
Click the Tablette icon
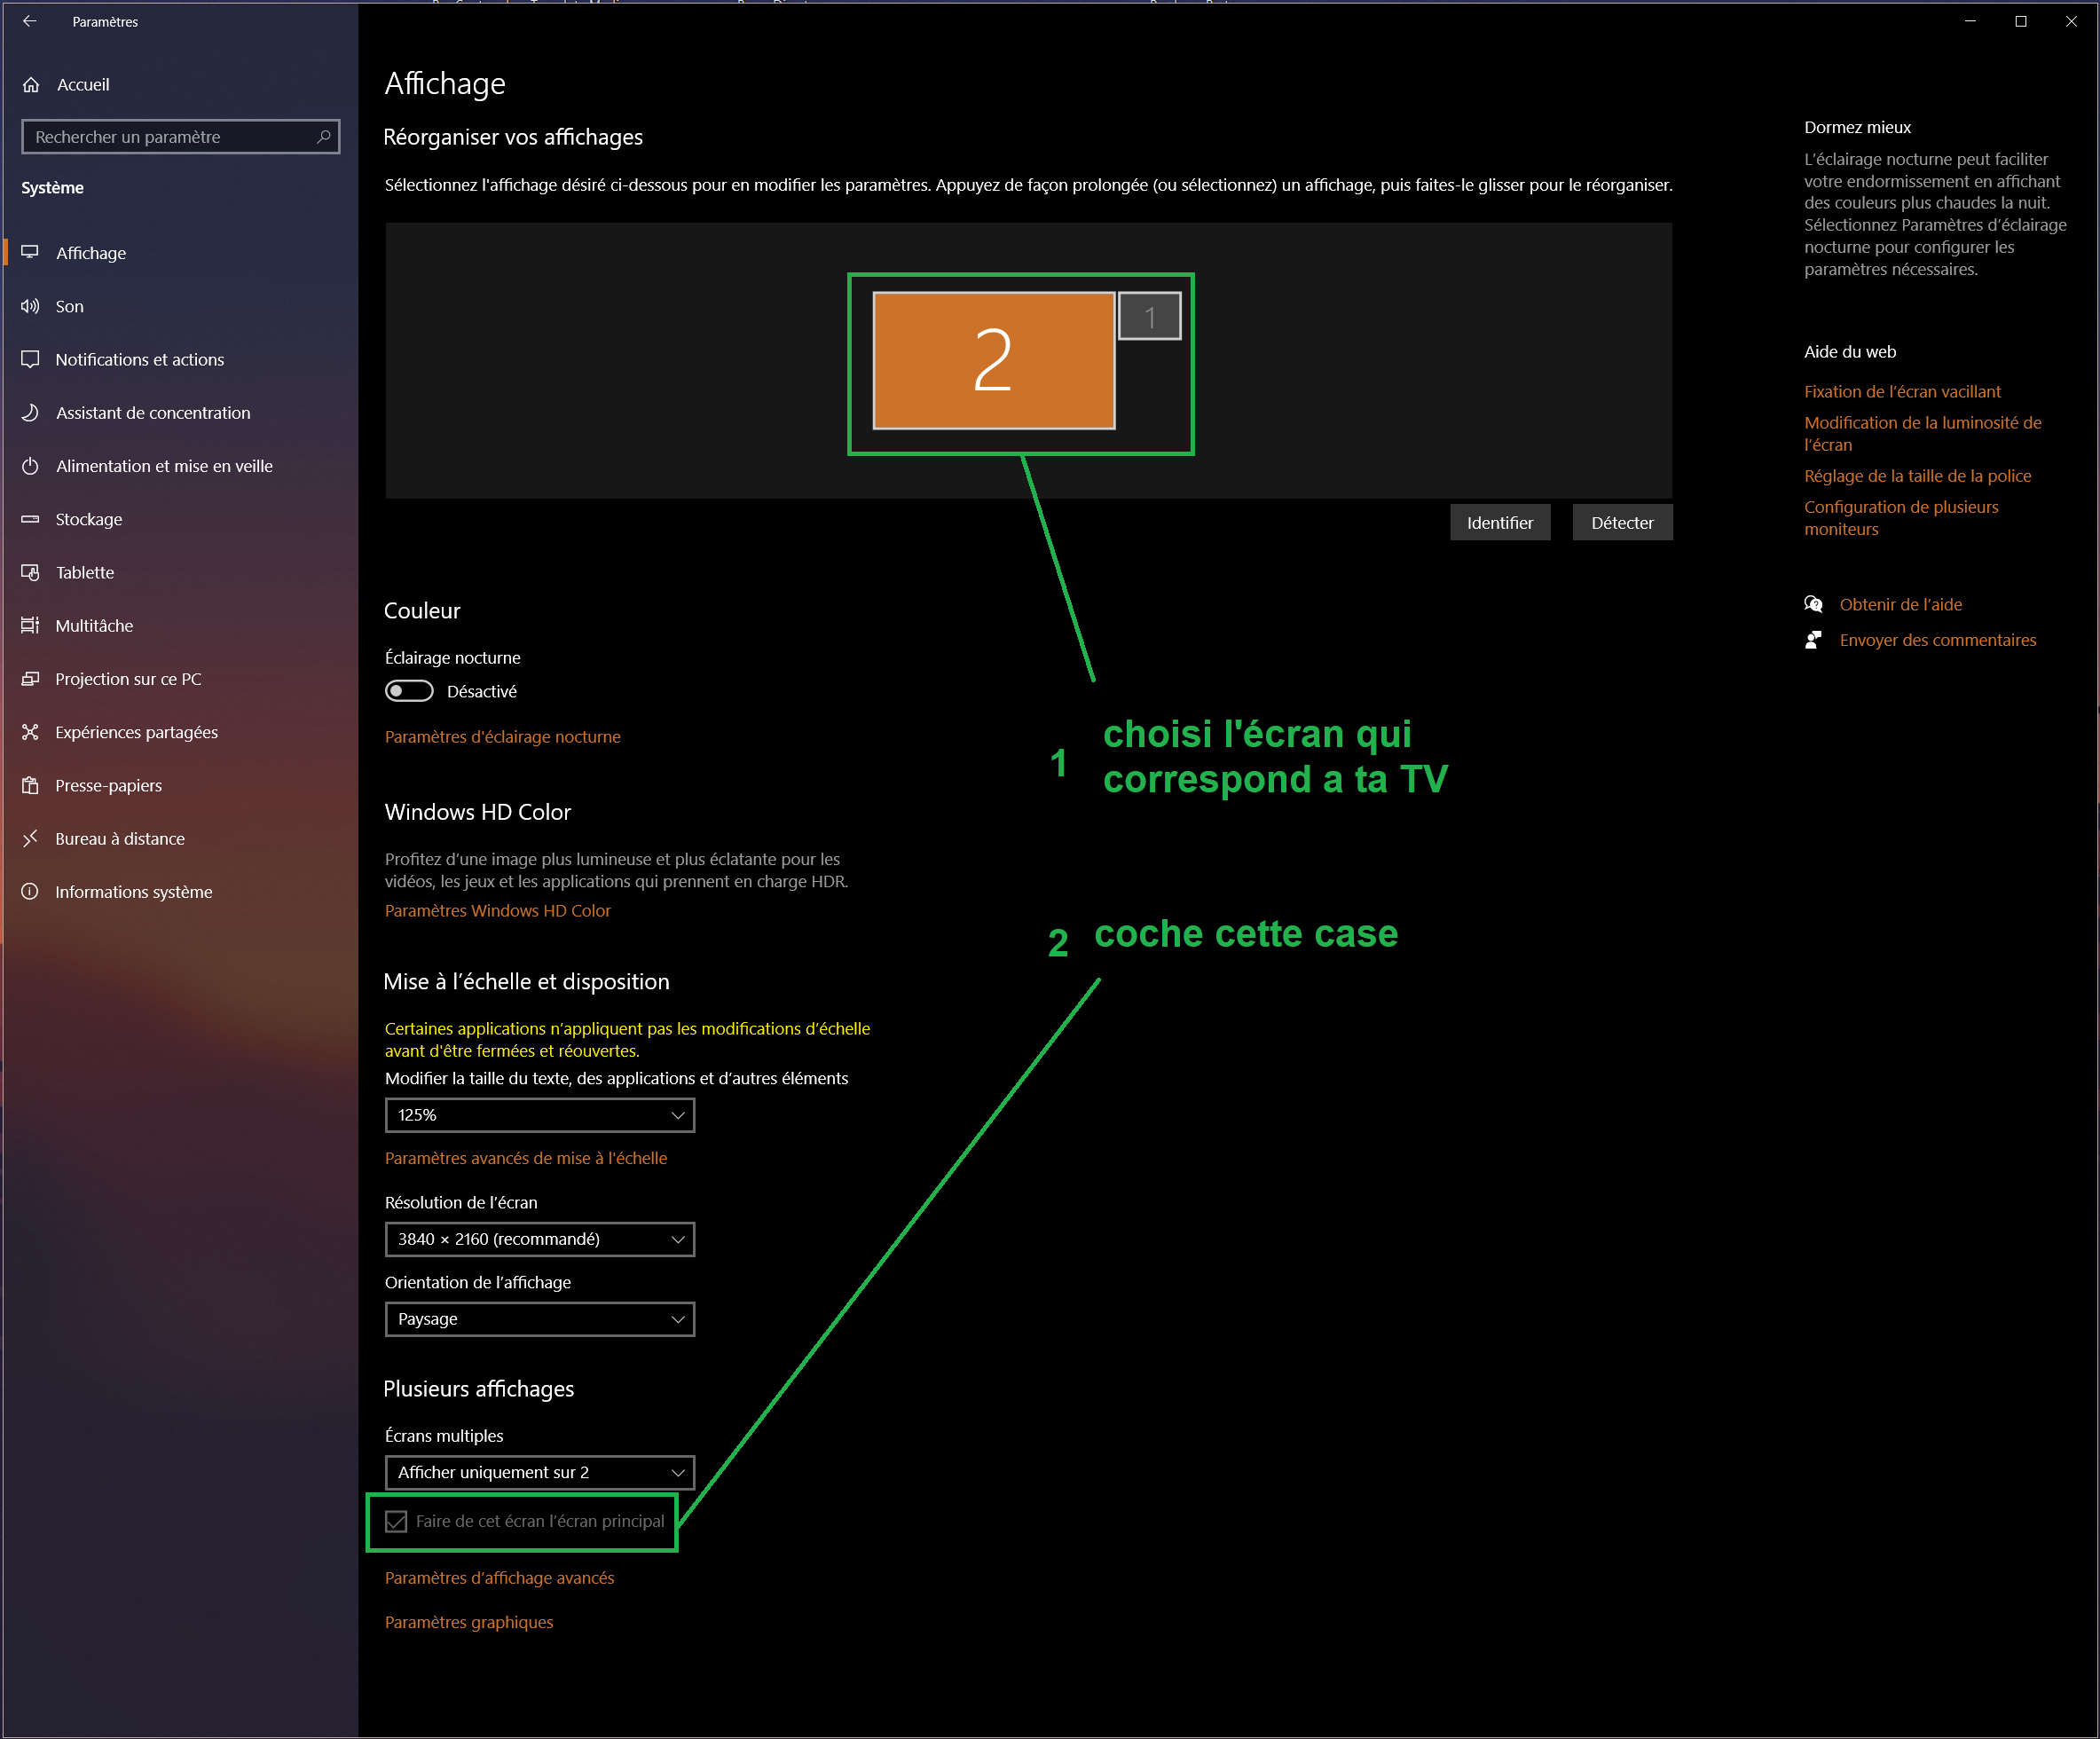(30, 572)
